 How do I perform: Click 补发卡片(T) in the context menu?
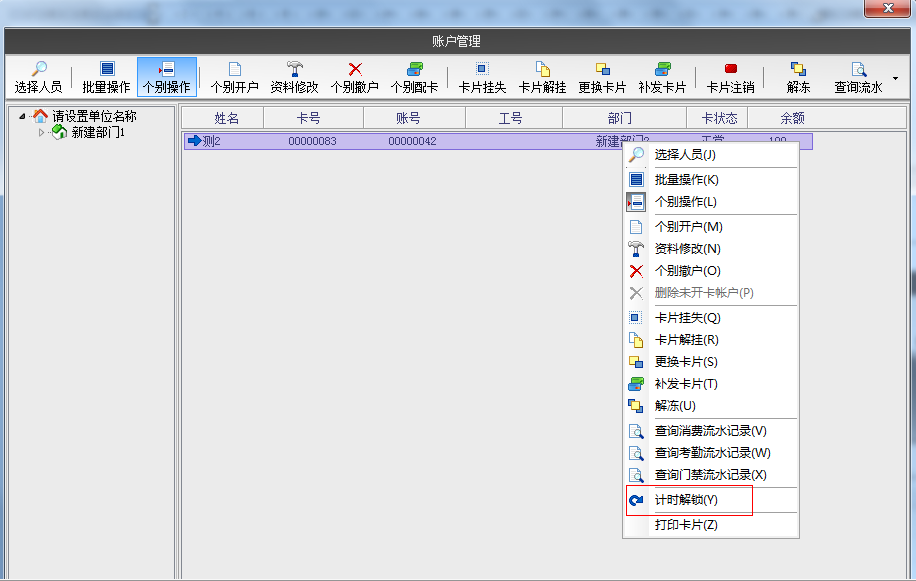pos(686,384)
